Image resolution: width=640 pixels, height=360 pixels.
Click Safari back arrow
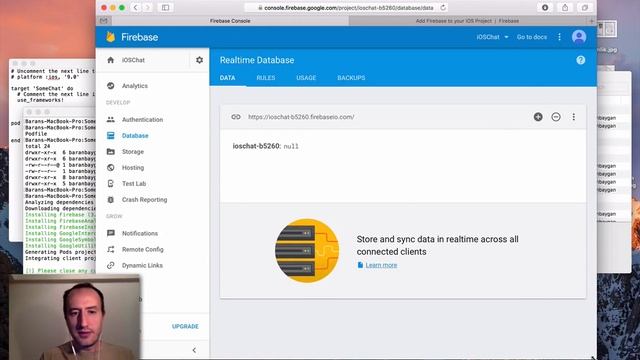click(136, 7)
